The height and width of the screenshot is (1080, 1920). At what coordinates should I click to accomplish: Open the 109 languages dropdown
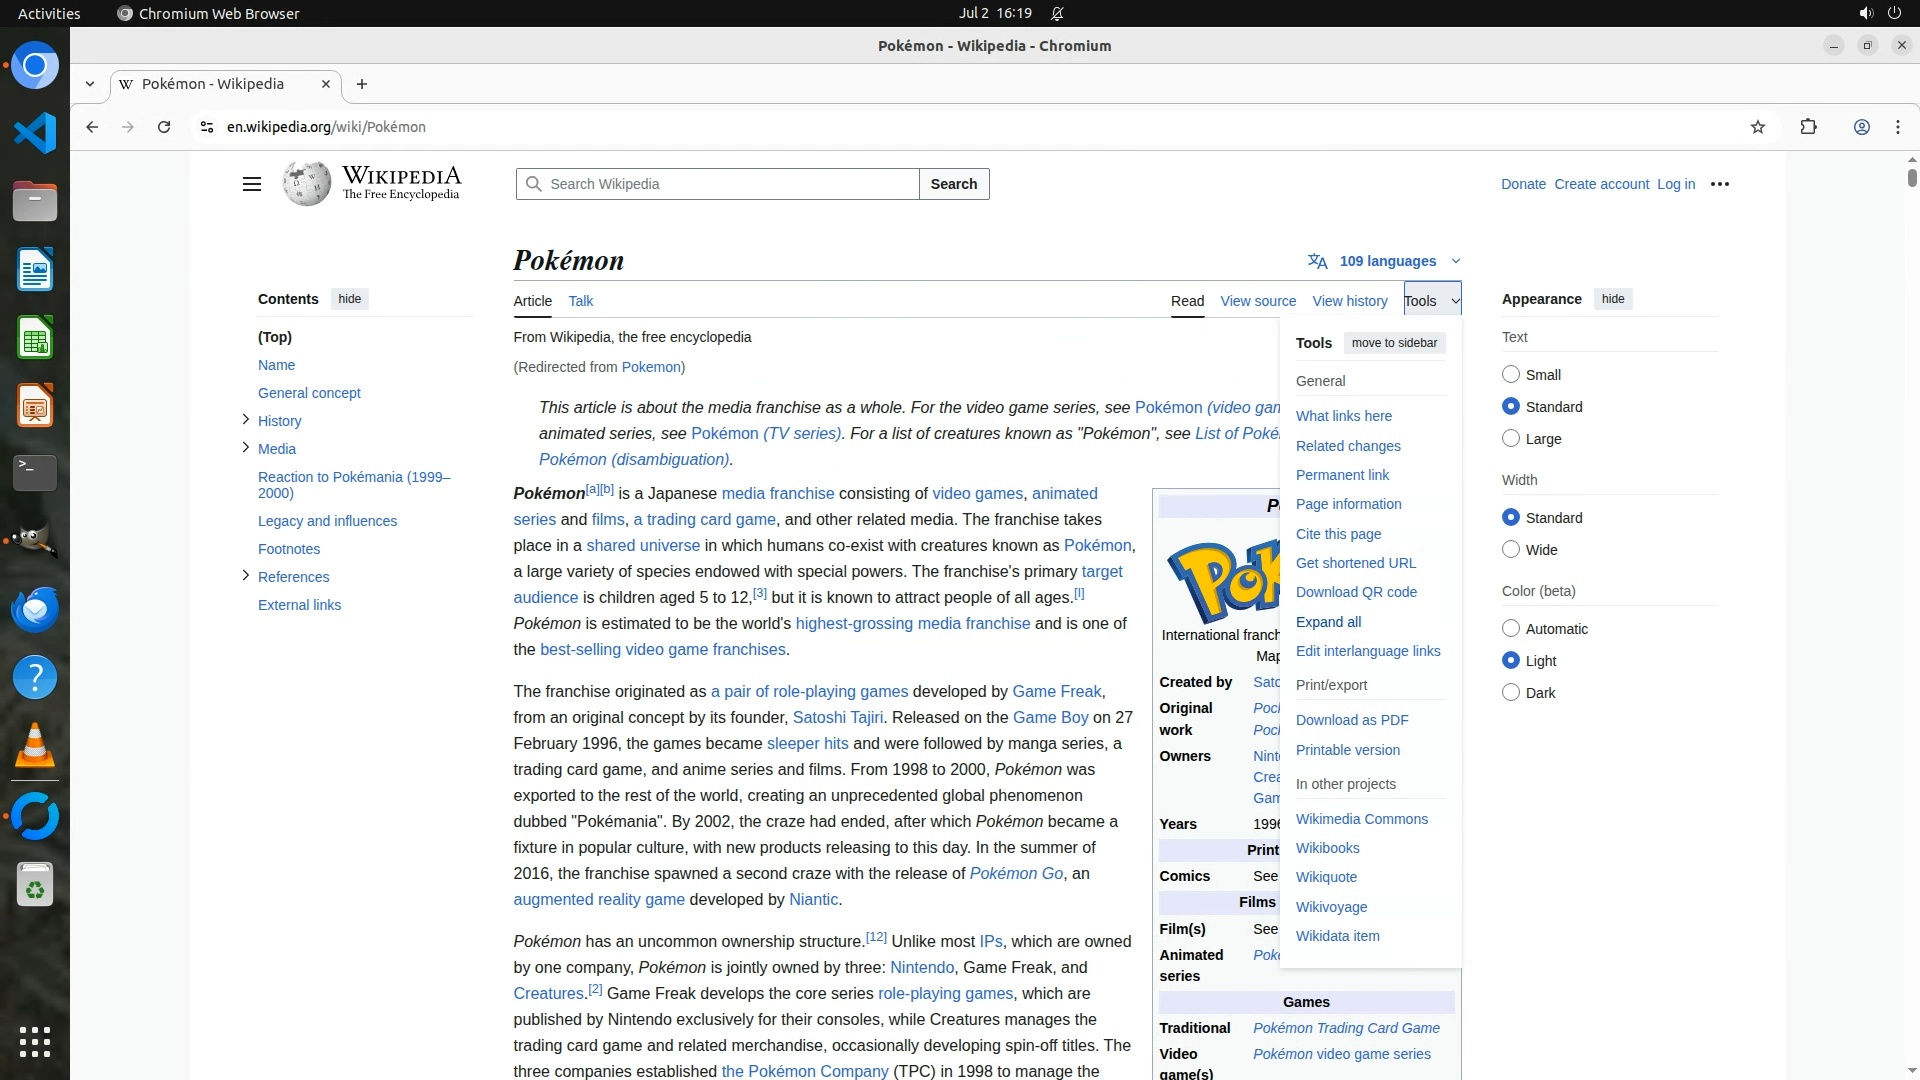coord(1386,261)
